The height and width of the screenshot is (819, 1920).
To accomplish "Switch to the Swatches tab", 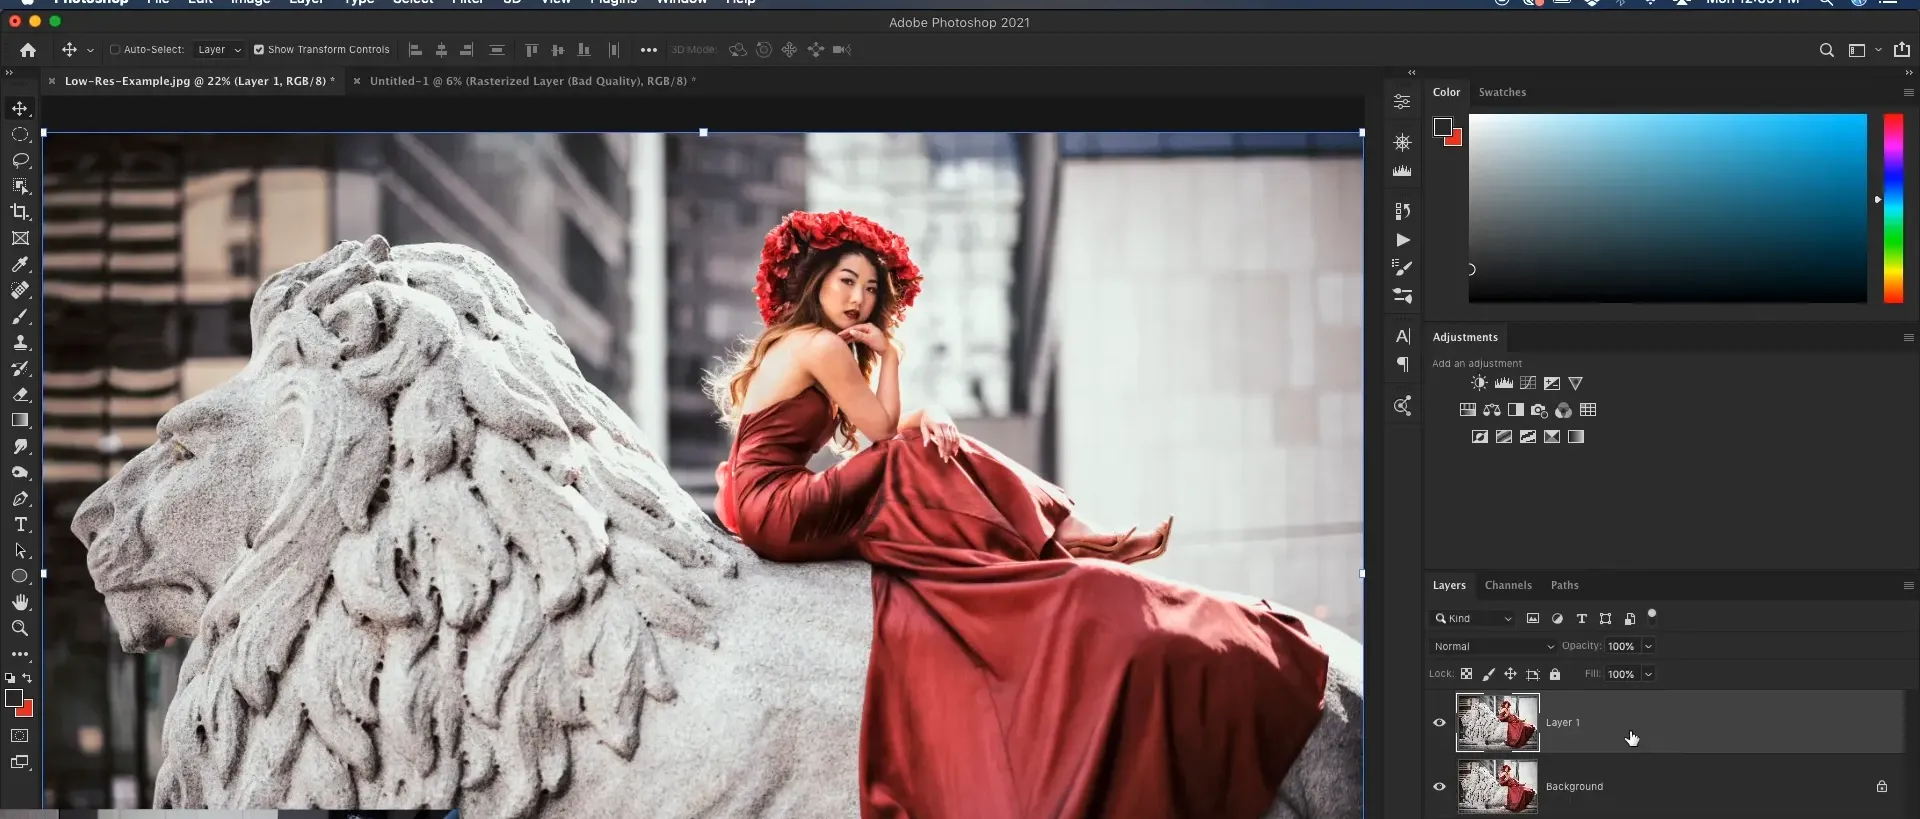I will coord(1502,92).
